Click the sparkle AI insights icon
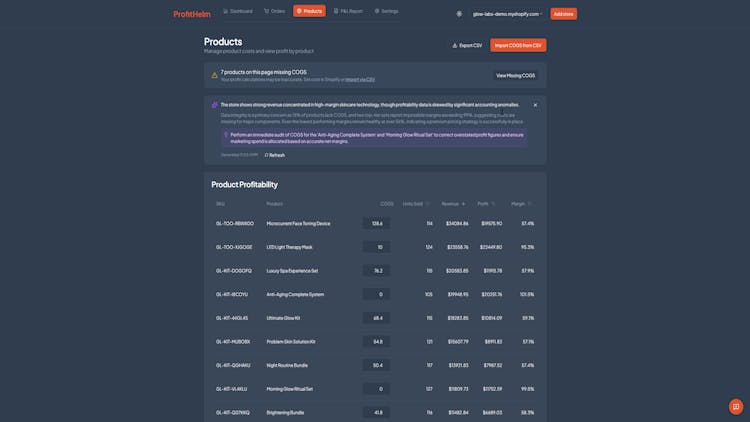This screenshot has height=422, width=750. click(214, 104)
